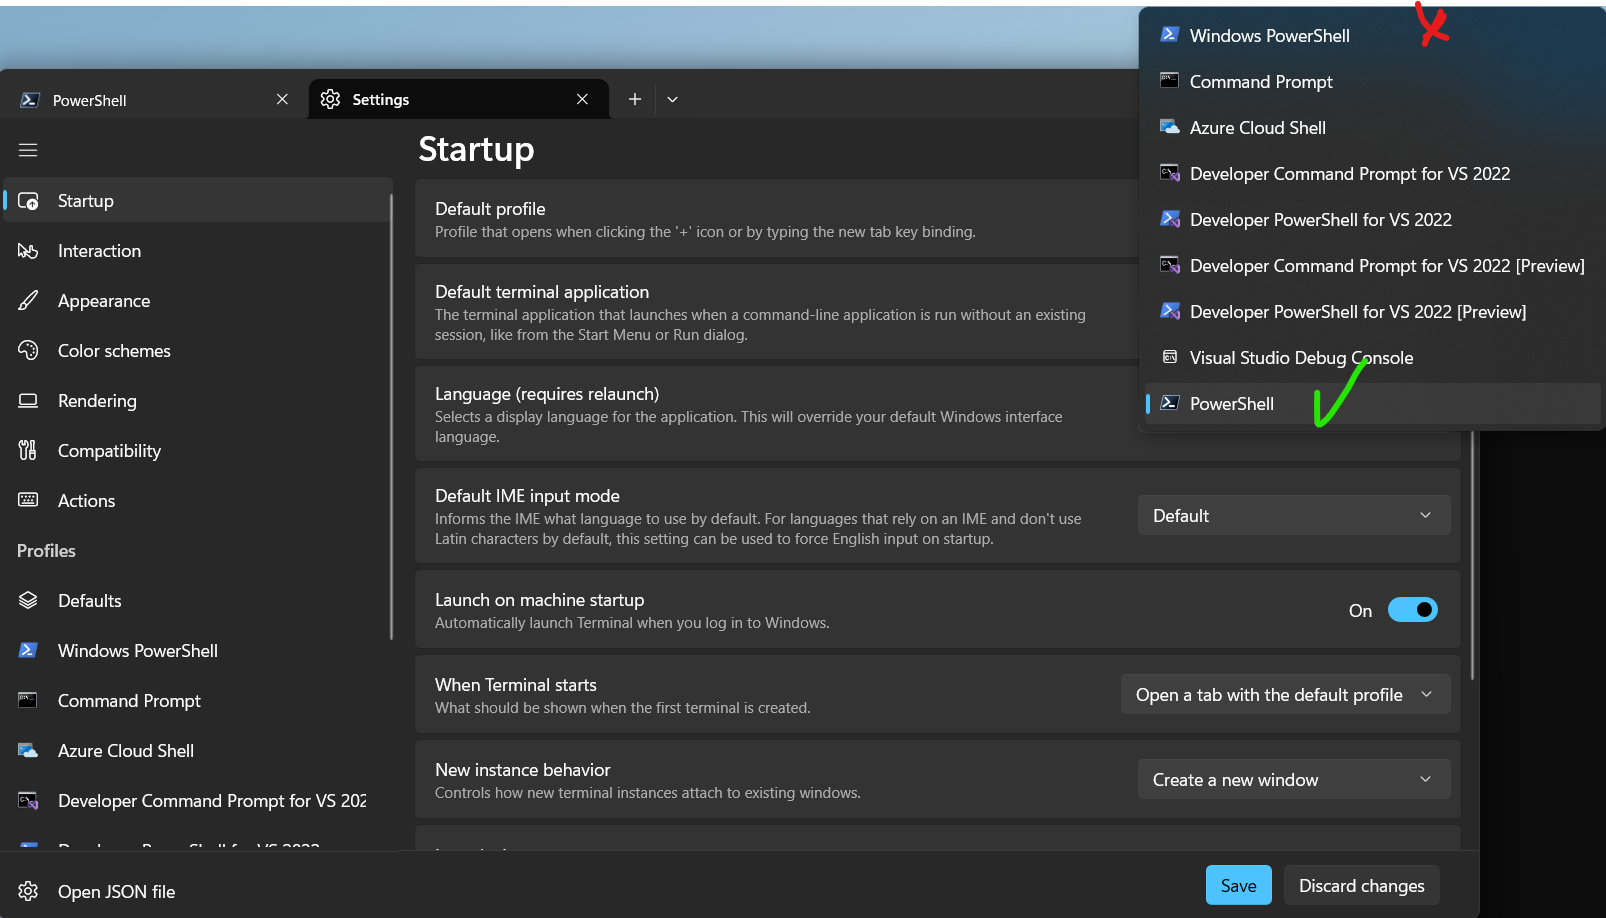
Task: Open Appearance settings with brush icon
Action: 103,301
